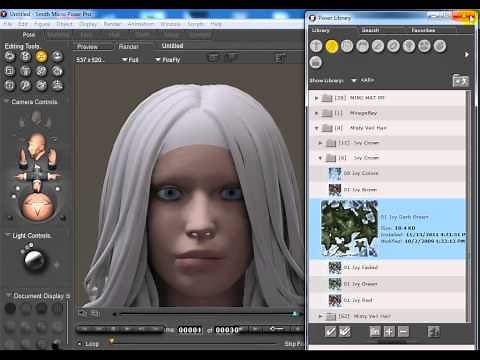Click the minus remove-from-library button
Screen dimensions: 480x360
pos(403,331)
